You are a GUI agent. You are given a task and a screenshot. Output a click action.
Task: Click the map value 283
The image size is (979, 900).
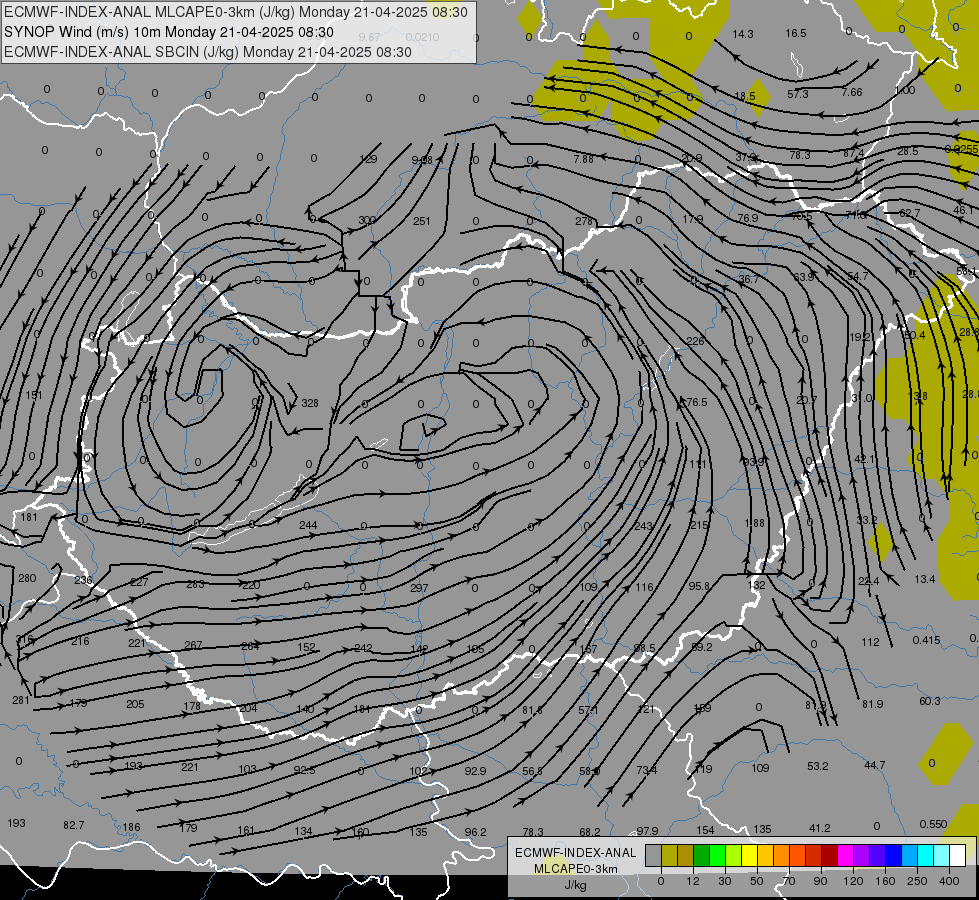click(x=195, y=584)
